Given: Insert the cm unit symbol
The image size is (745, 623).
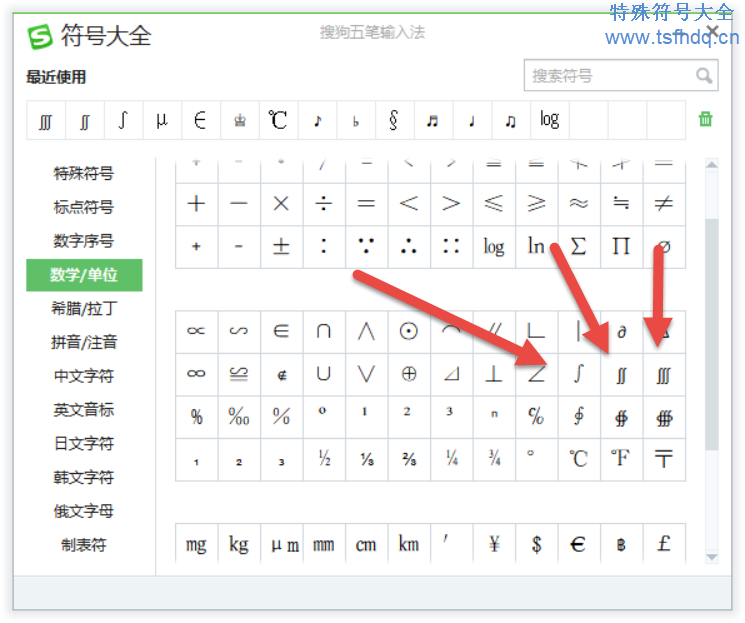Looking at the screenshot, I should pyautogui.click(x=366, y=544).
